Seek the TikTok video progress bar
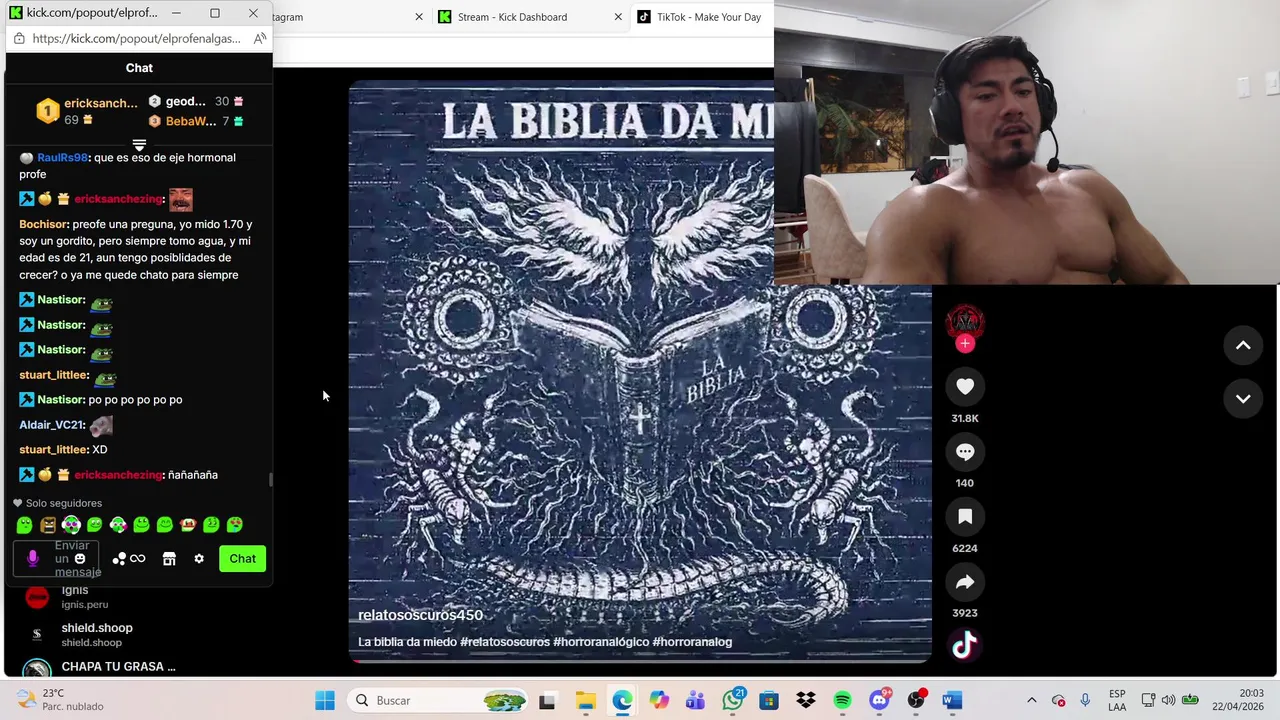Viewport: 1280px width, 720px height. (x=640, y=660)
